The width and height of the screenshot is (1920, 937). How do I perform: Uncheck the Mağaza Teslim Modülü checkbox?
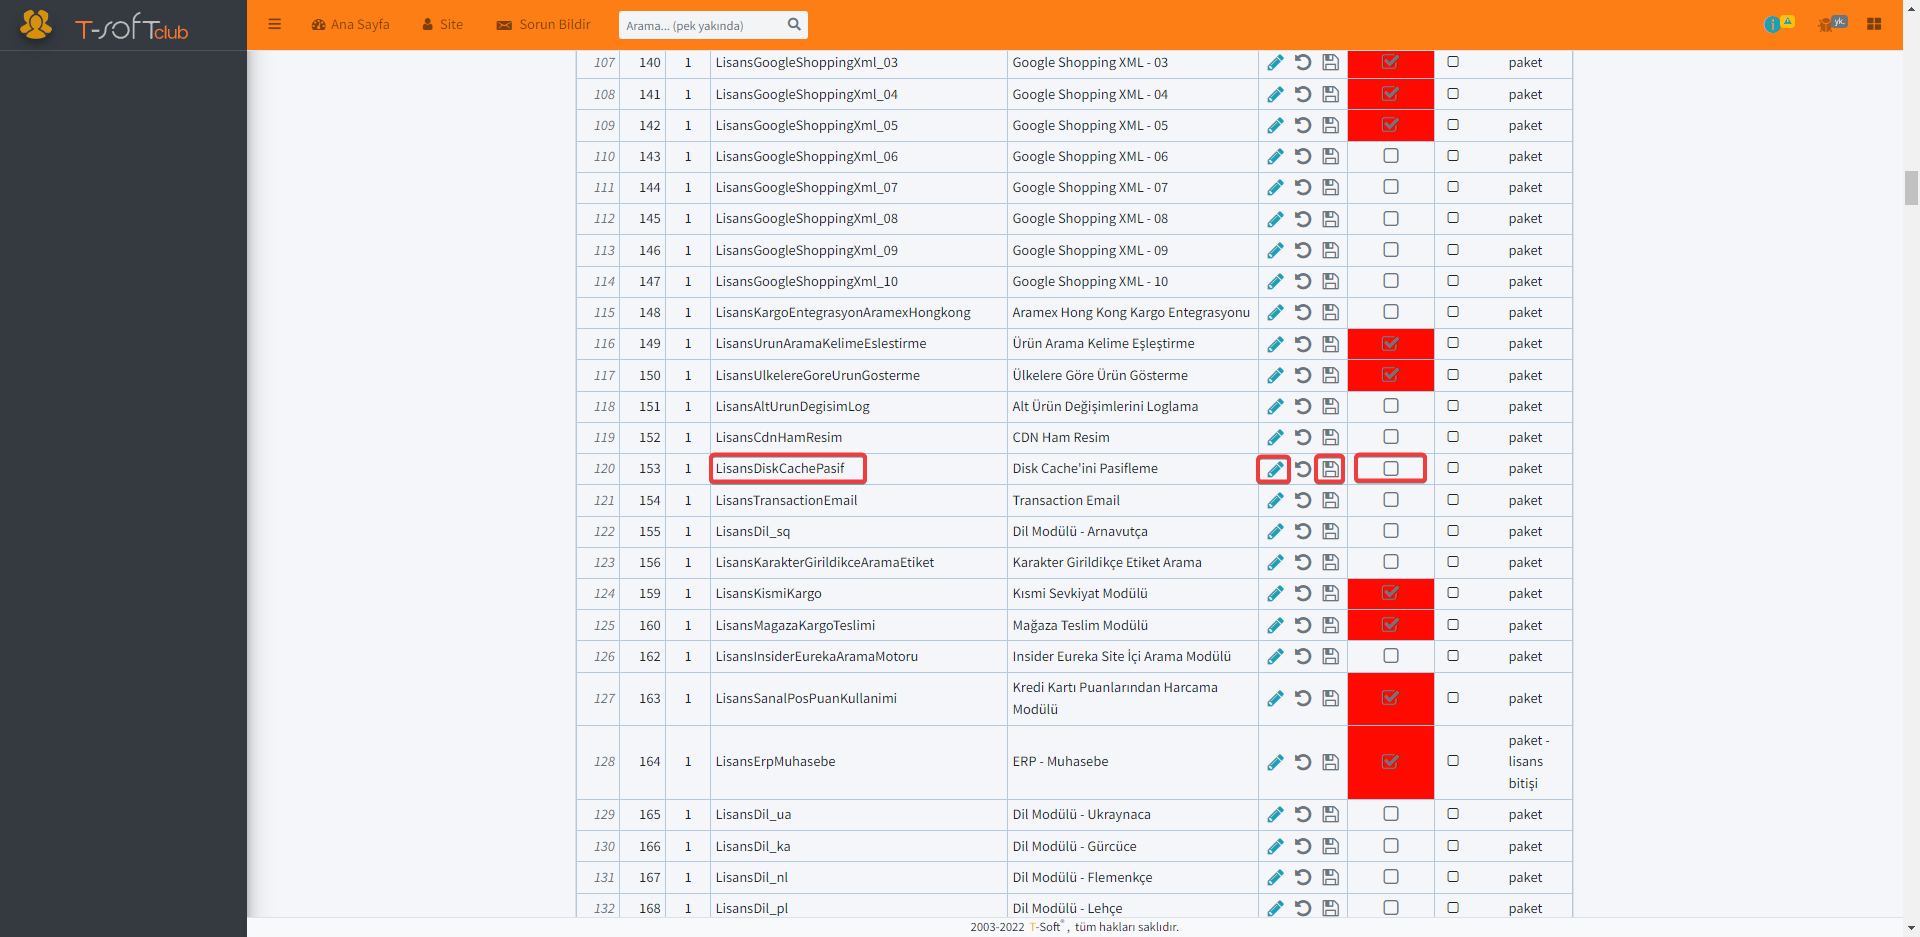coord(1391,624)
